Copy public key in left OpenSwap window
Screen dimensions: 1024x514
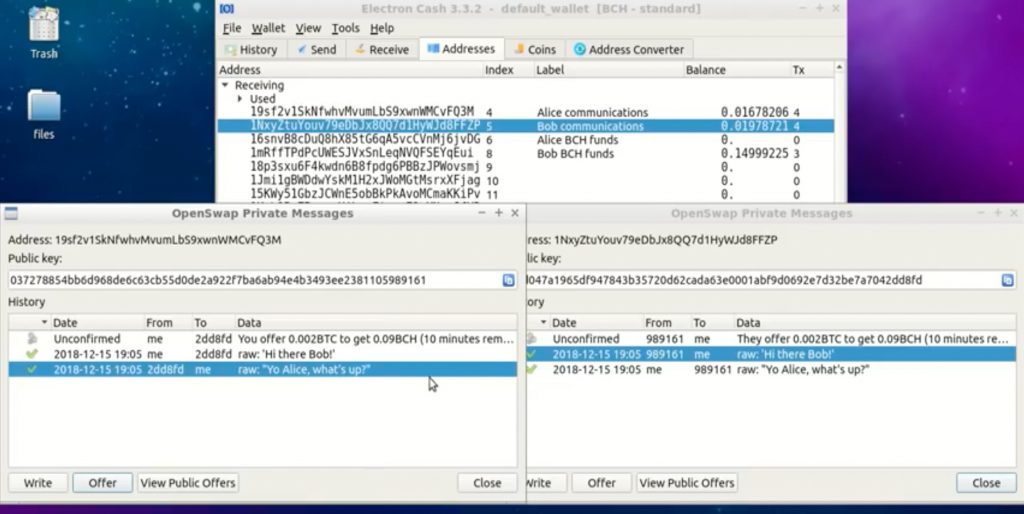point(508,281)
